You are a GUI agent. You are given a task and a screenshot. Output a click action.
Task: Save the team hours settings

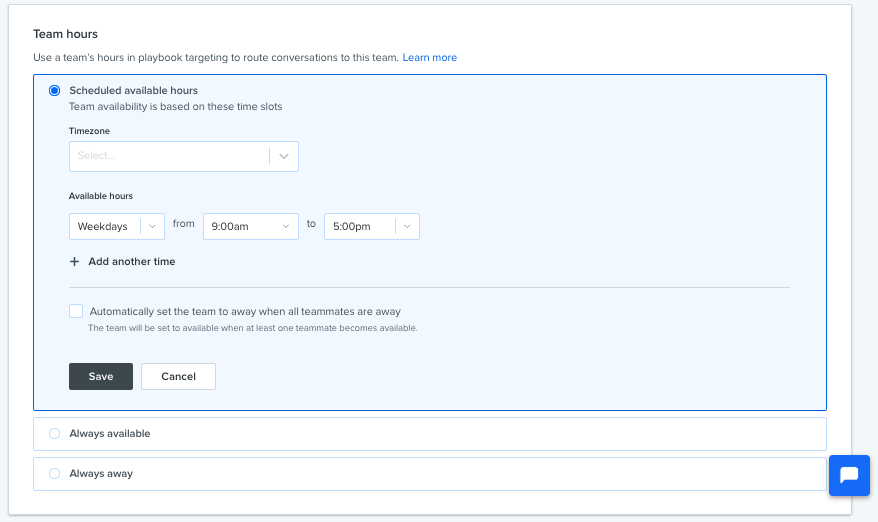click(x=101, y=376)
